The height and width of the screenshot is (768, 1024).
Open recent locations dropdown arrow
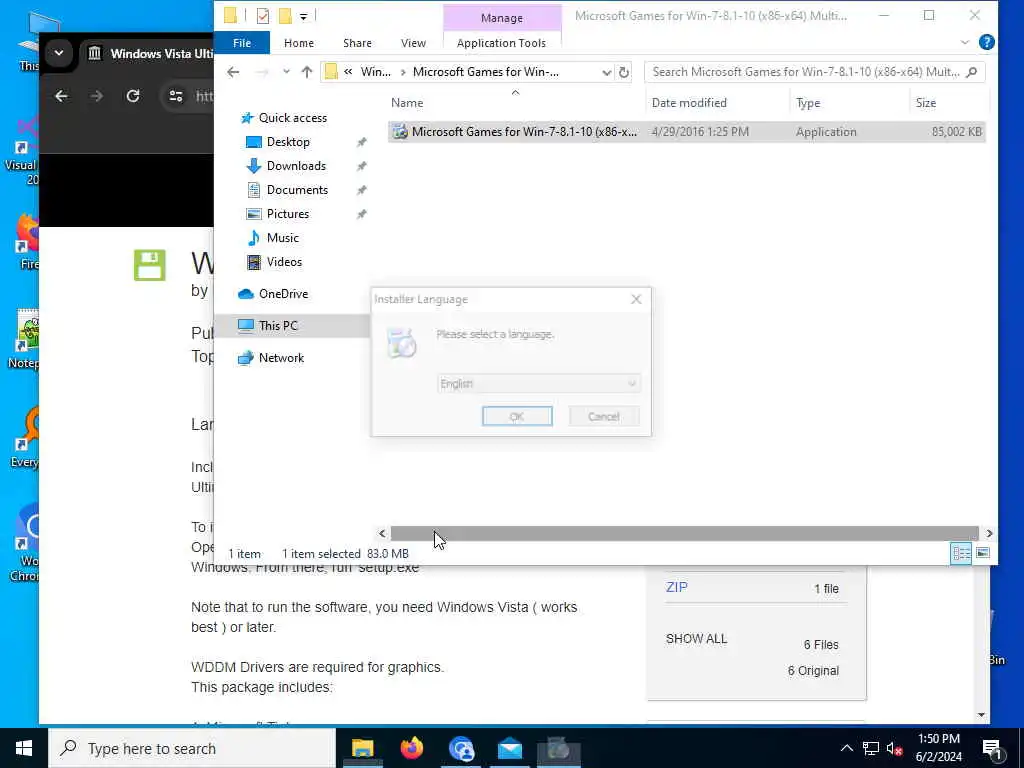pos(286,72)
